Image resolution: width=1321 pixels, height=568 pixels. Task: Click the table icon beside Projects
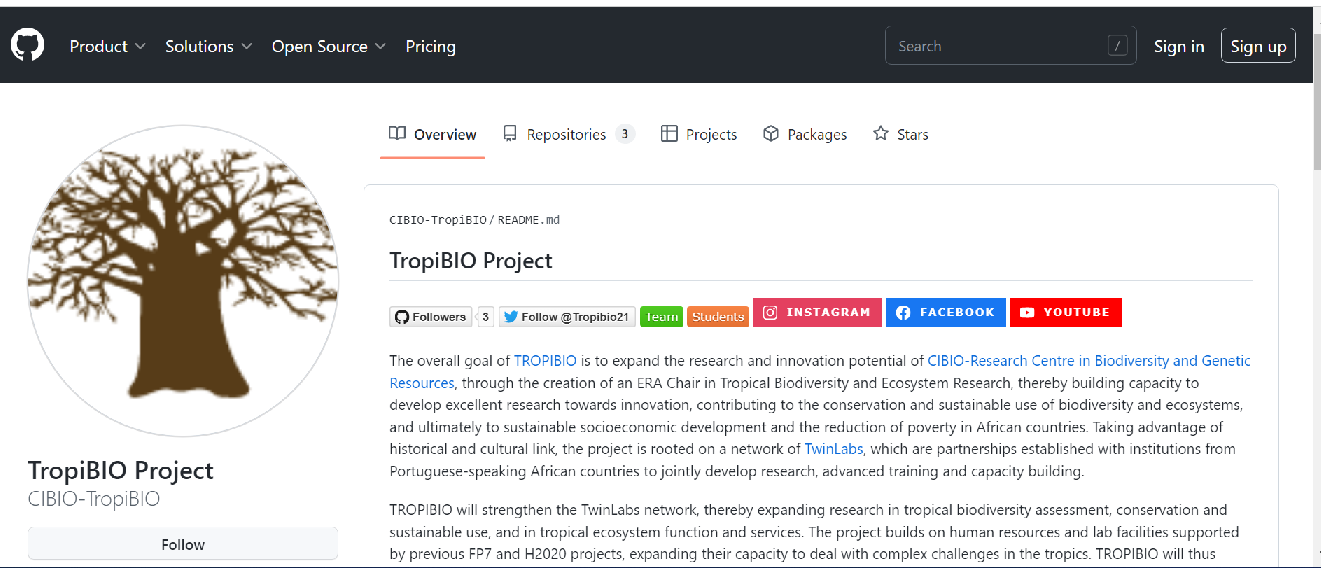click(x=669, y=134)
